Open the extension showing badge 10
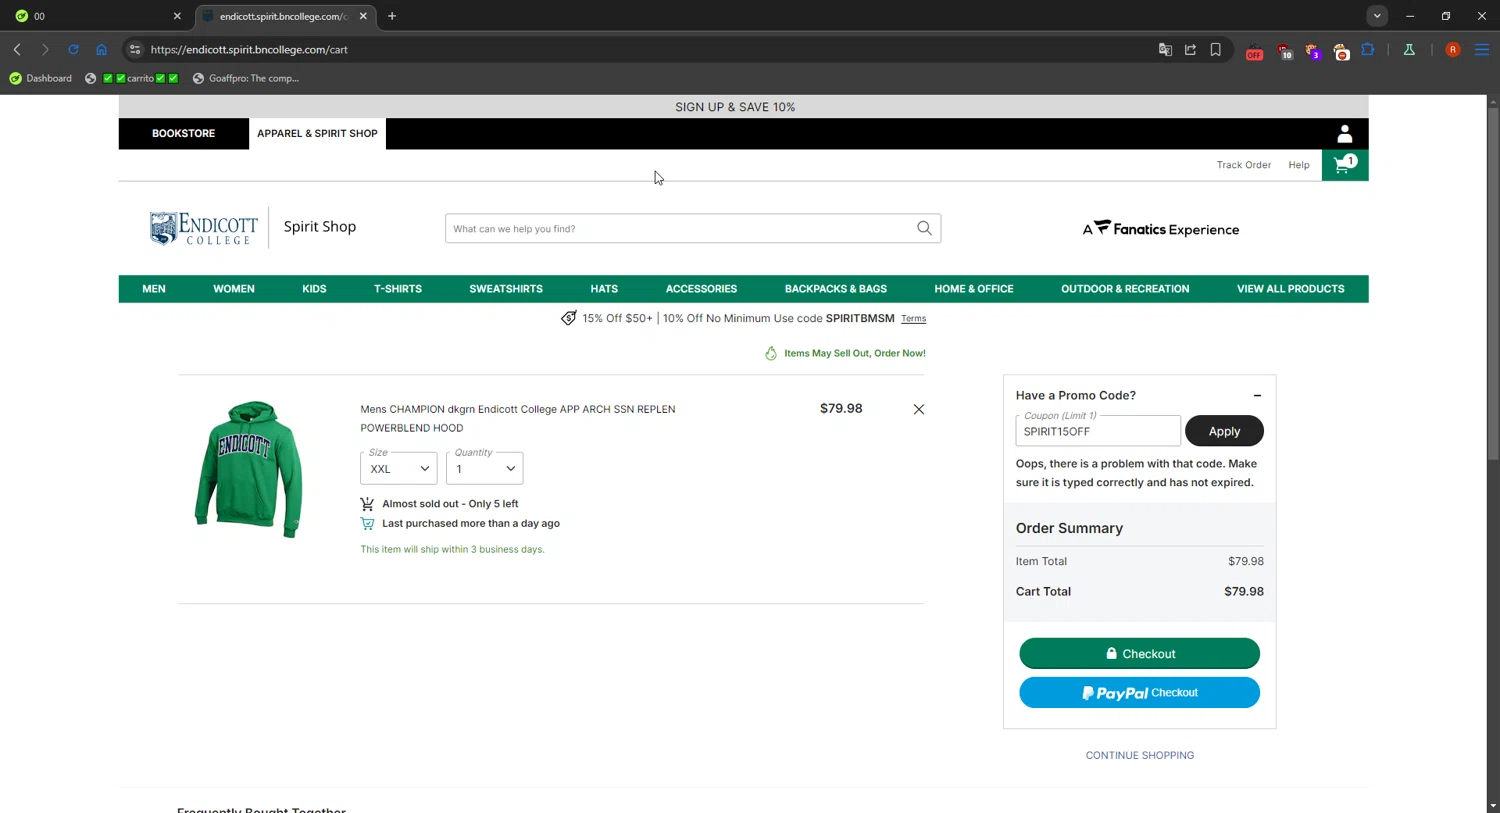 1284,50
